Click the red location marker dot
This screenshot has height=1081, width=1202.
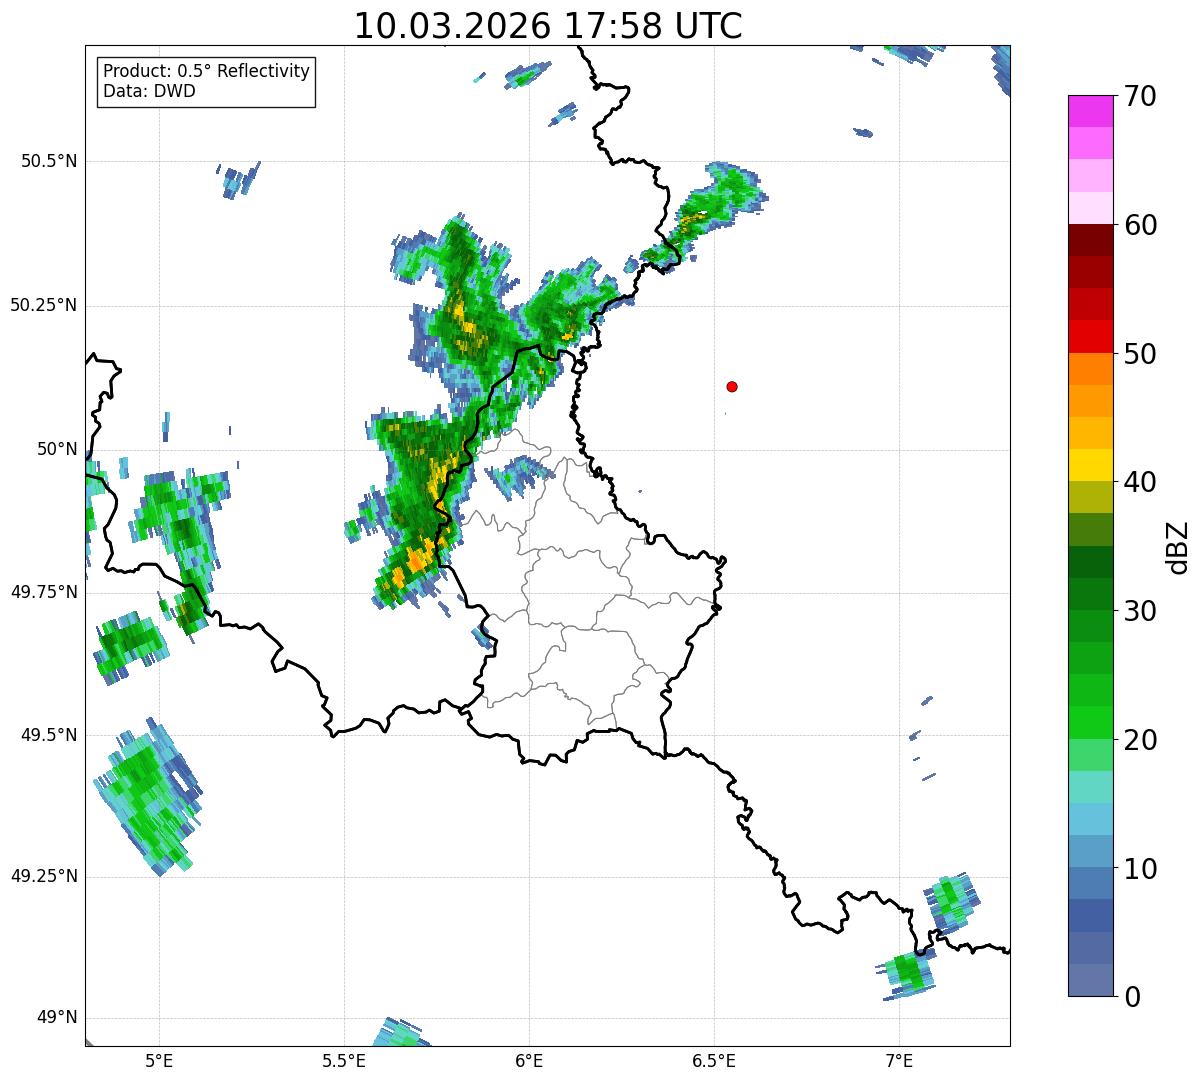click(x=732, y=386)
